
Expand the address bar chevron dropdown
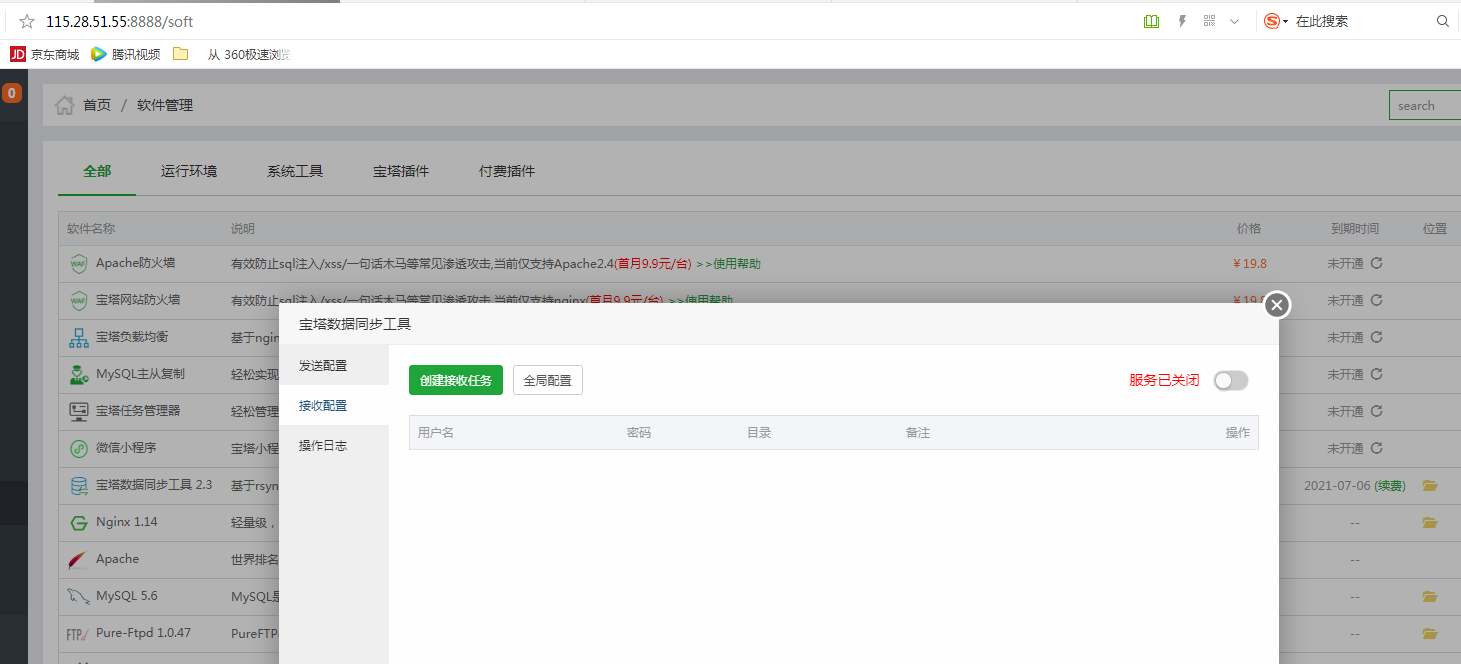(x=1235, y=21)
